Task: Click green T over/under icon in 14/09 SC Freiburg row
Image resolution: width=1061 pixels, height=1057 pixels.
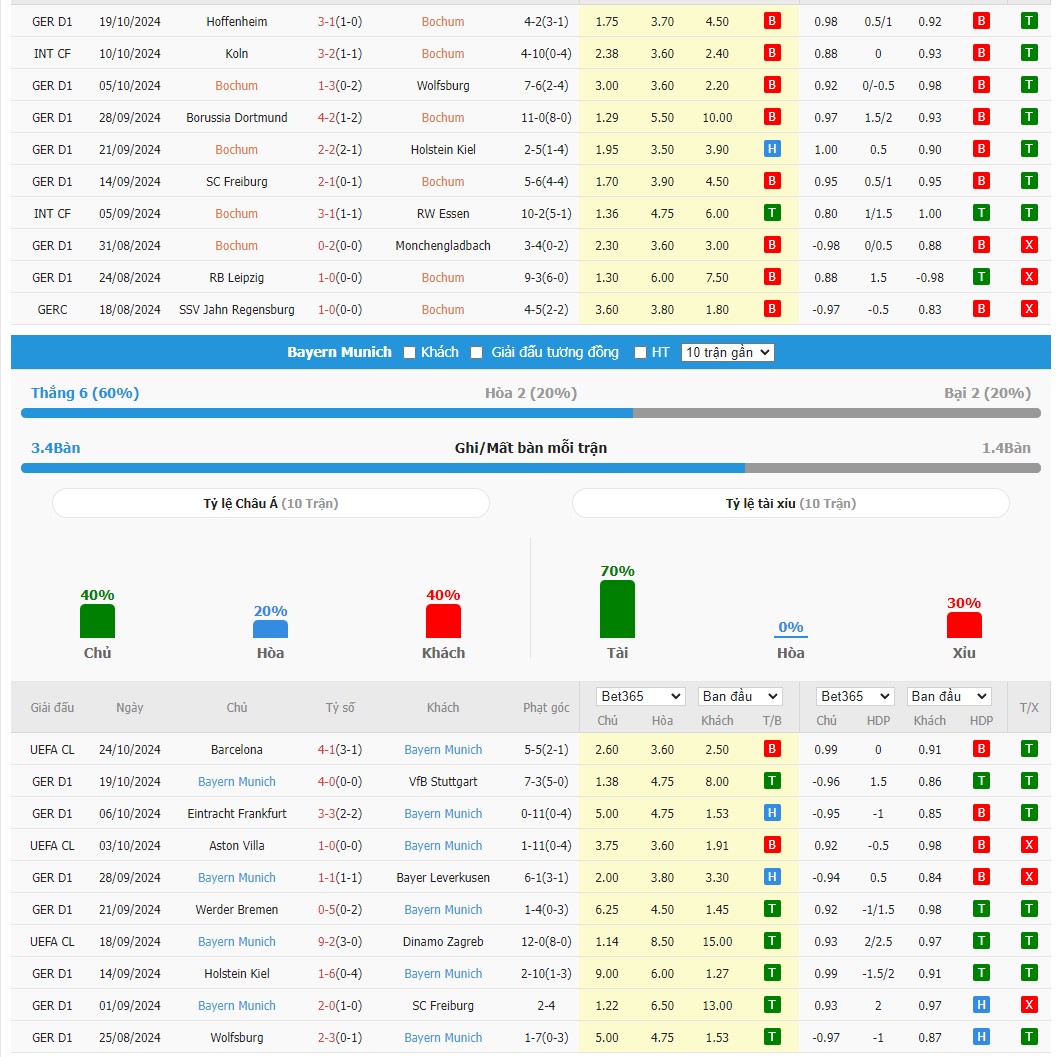Action: click(x=1029, y=181)
